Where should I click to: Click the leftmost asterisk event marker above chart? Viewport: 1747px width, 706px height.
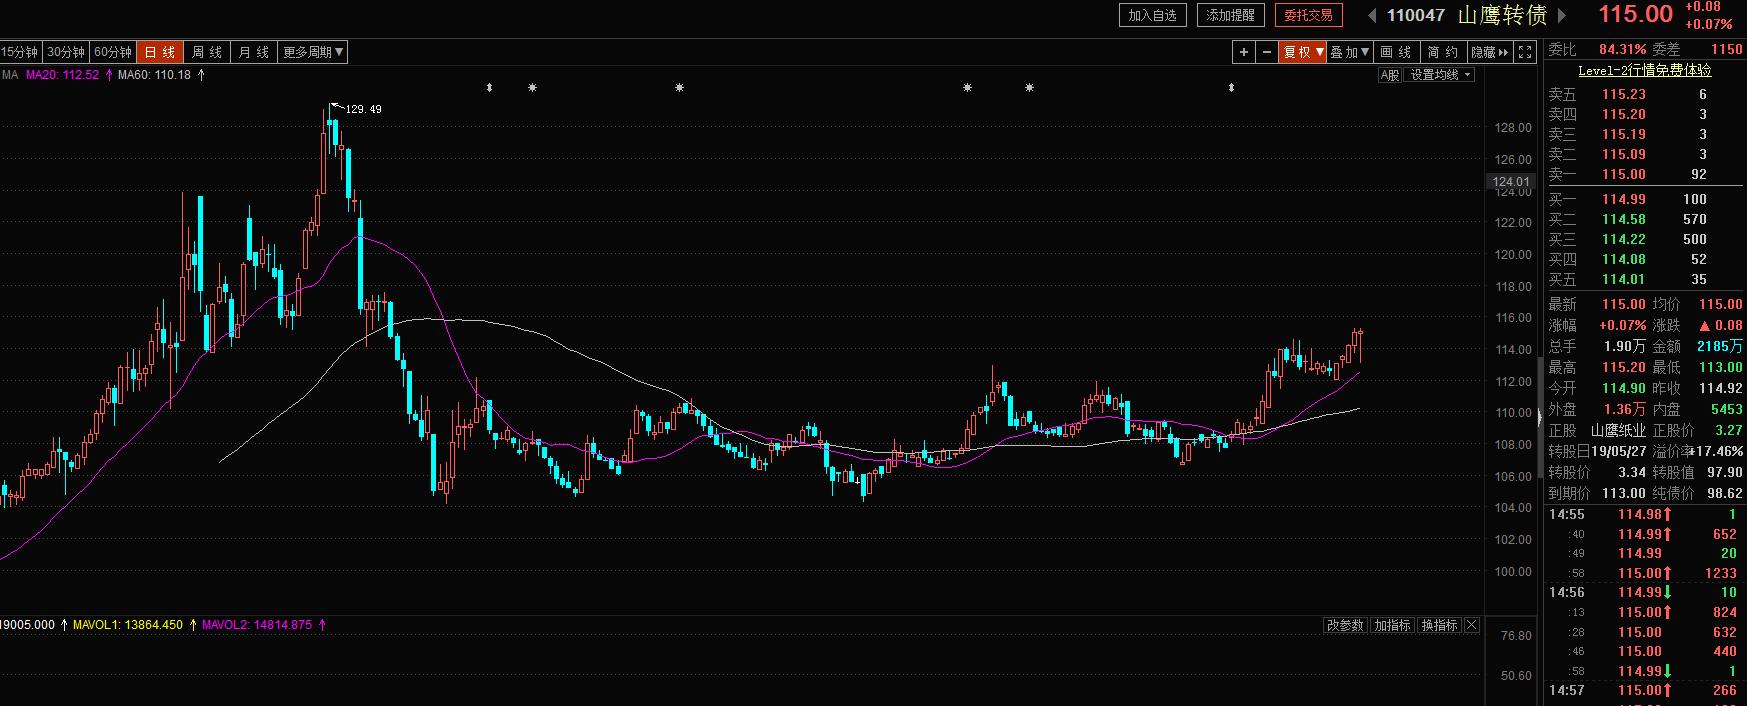(532, 88)
